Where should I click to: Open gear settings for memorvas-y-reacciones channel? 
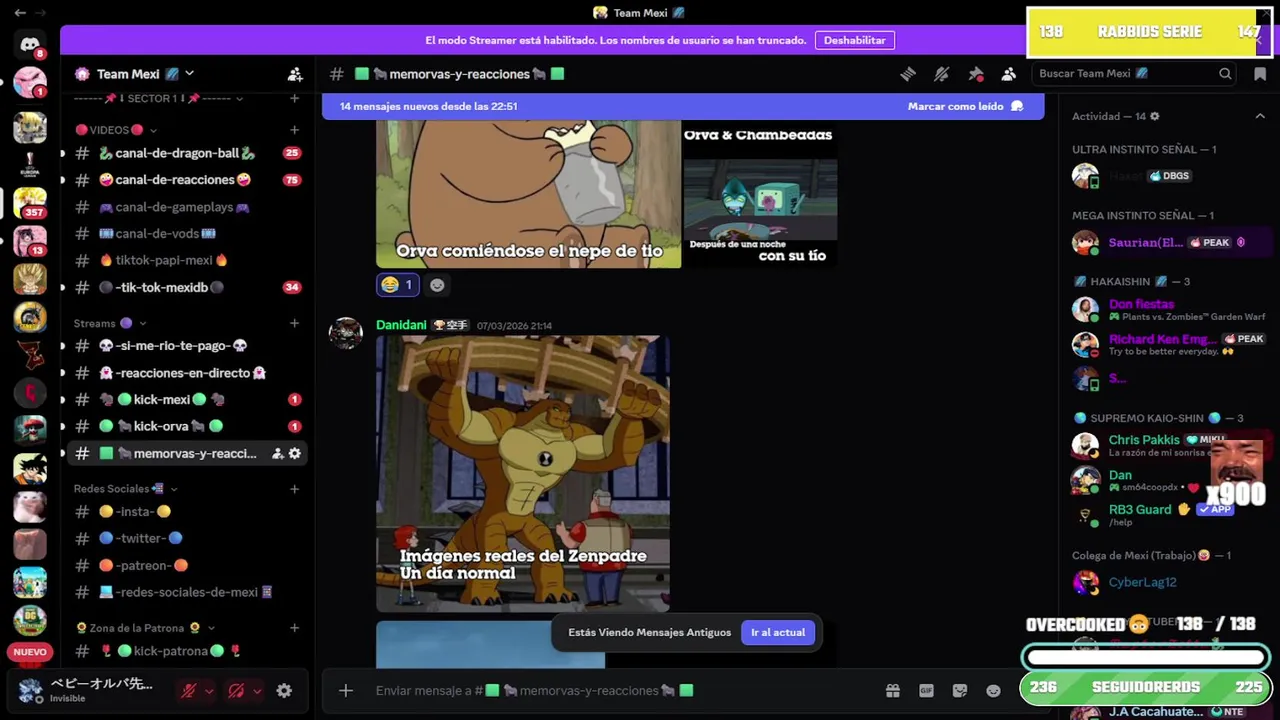click(294, 453)
